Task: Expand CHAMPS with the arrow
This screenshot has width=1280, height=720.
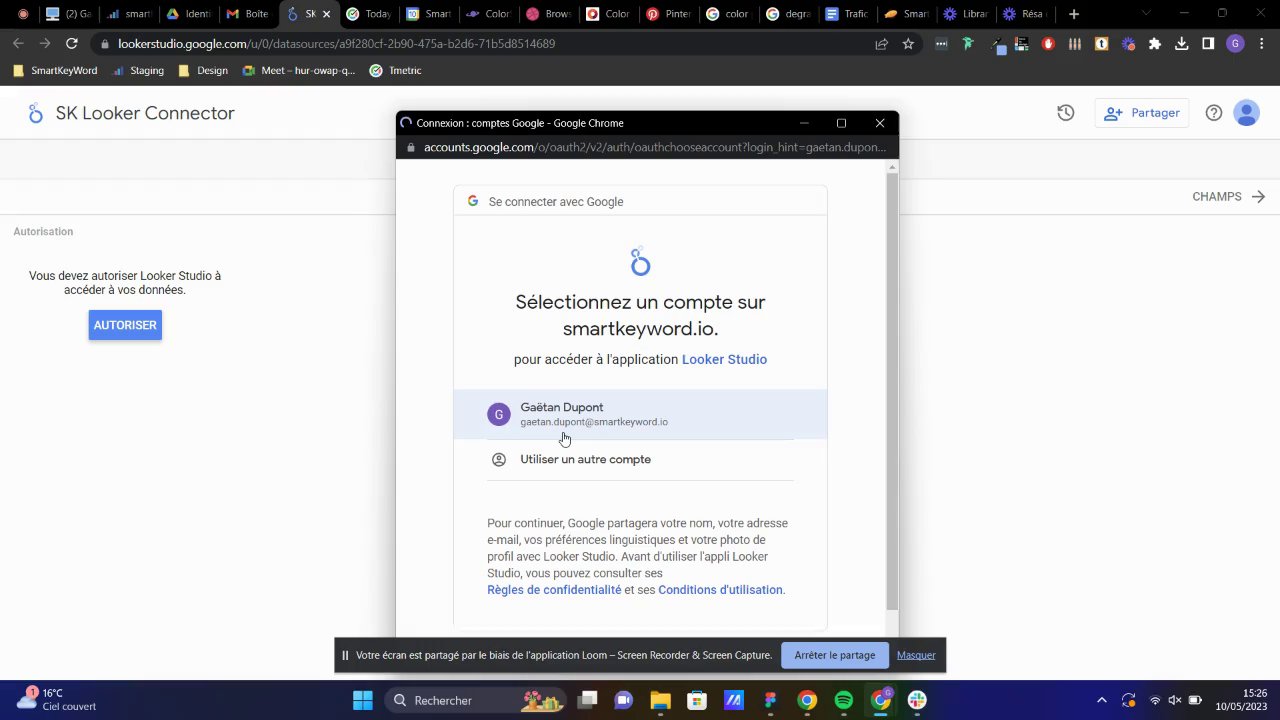Action: click(x=1259, y=197)
